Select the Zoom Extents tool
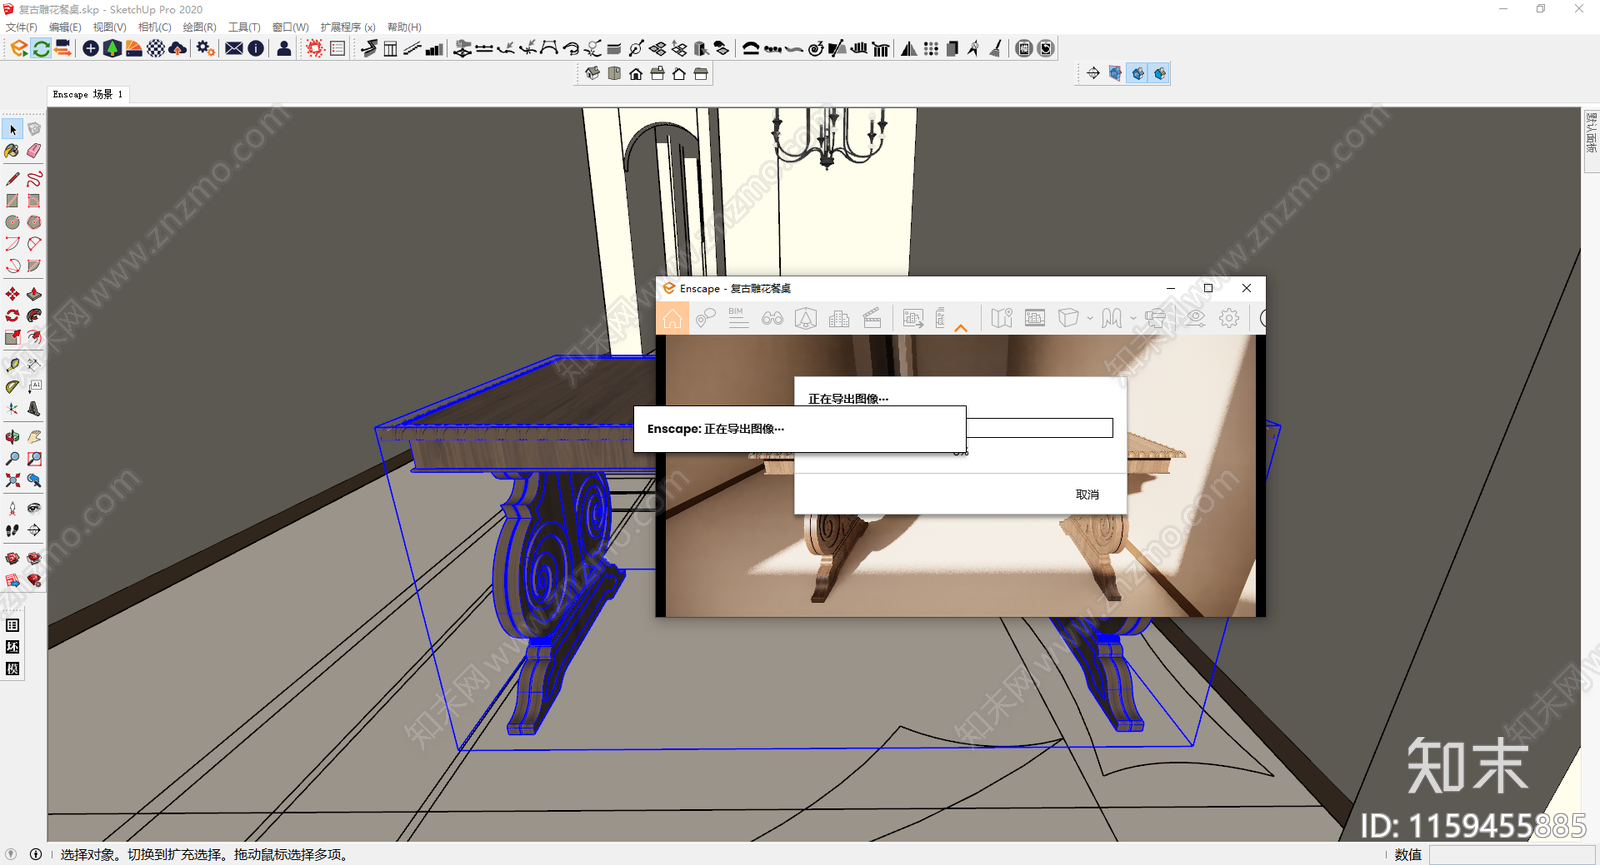 (12, 481)
